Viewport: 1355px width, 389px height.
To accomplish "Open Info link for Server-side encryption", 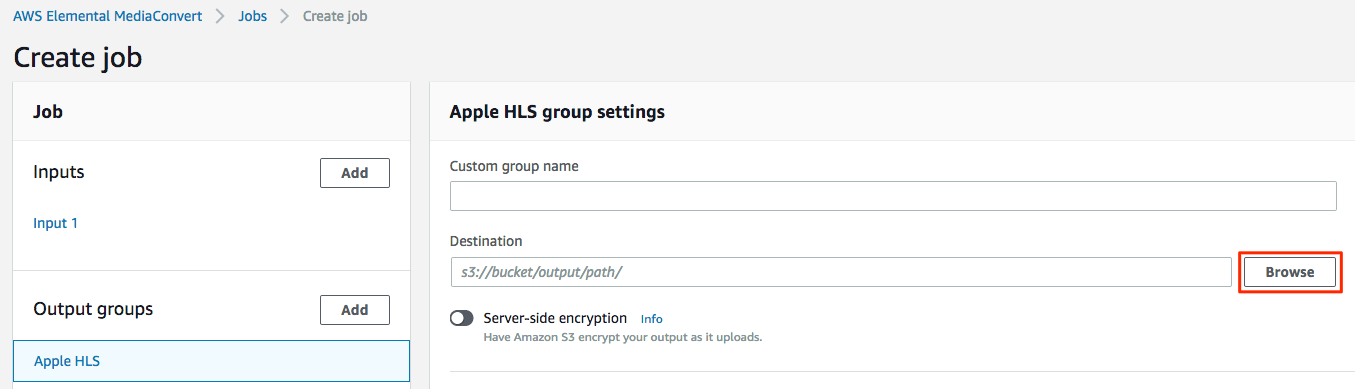I will tap(652, 319).
